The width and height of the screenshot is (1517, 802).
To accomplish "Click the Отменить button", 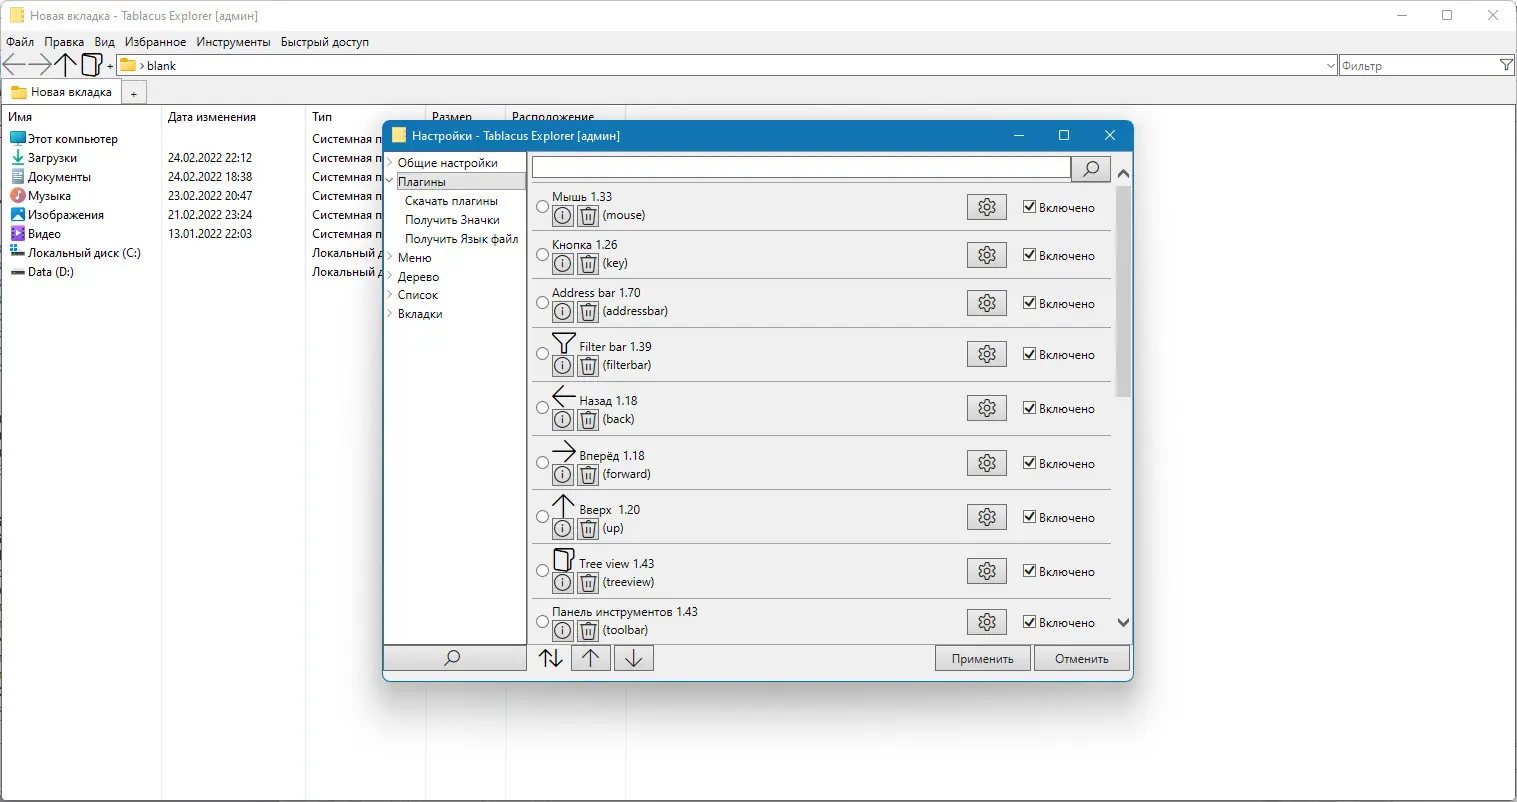I will tap(1082, 659).
